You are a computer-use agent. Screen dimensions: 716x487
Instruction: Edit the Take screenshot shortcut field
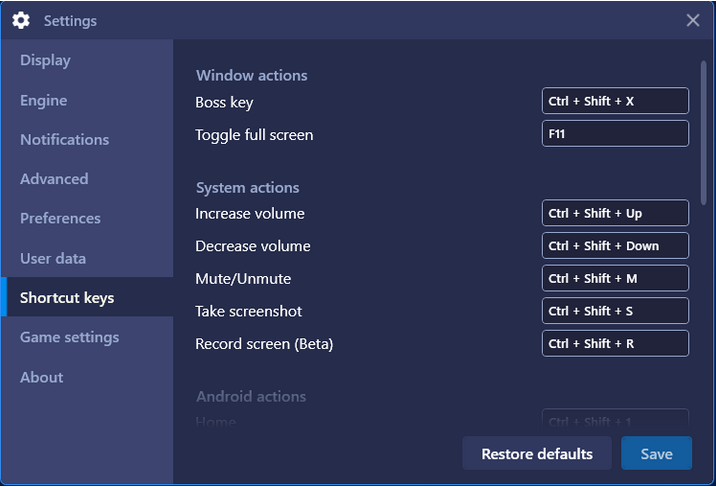[615, 311]
